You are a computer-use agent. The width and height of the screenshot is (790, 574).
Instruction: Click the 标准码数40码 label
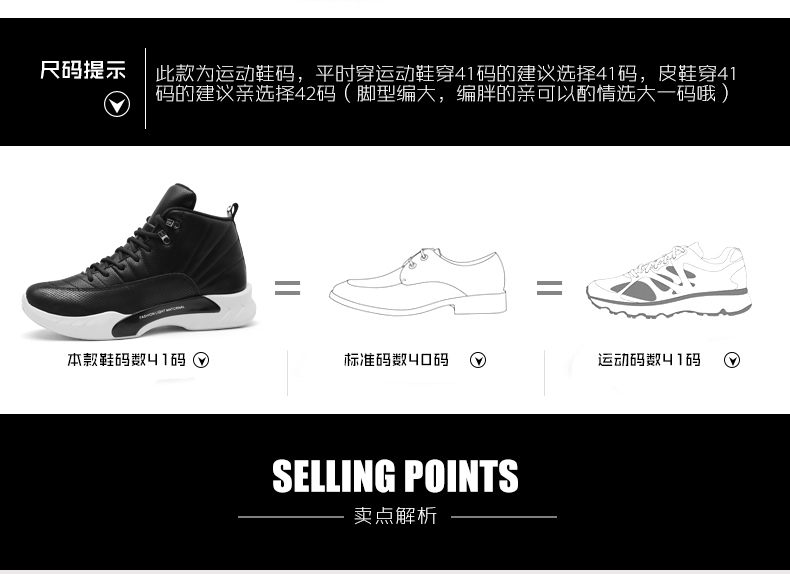coord(397,360)
